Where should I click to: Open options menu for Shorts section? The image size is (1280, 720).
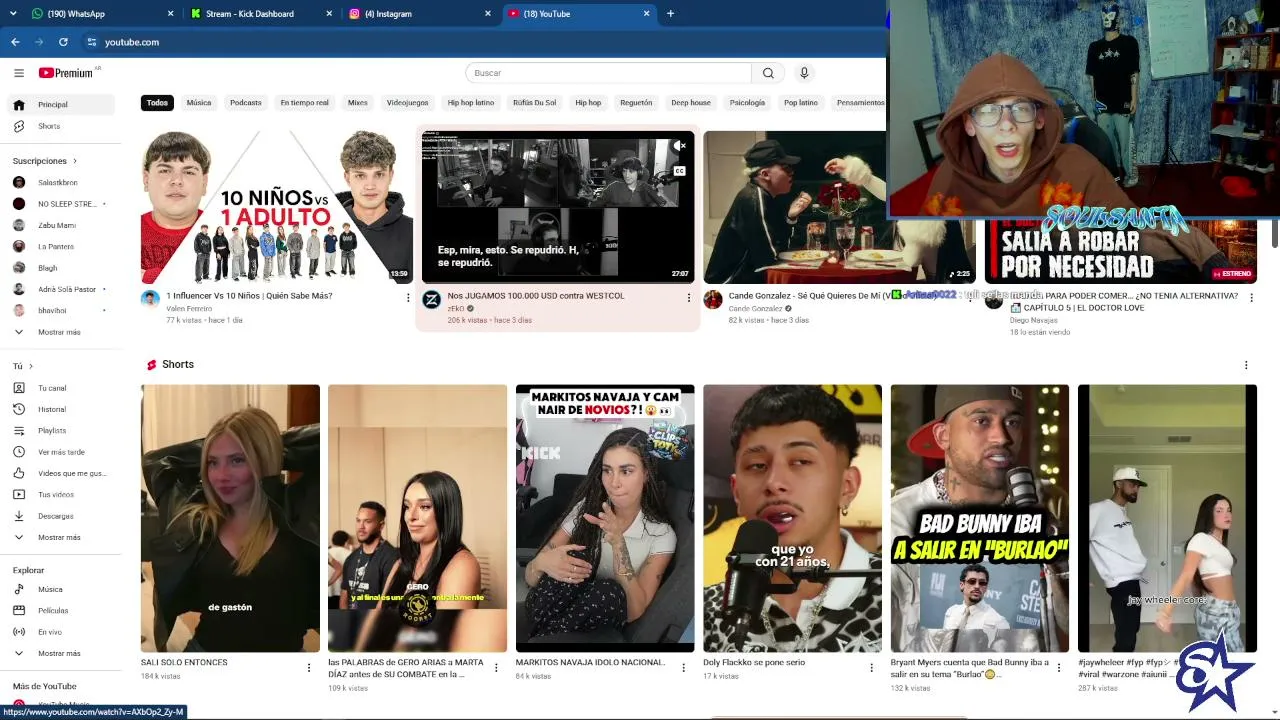click(x=1246, y=365)
